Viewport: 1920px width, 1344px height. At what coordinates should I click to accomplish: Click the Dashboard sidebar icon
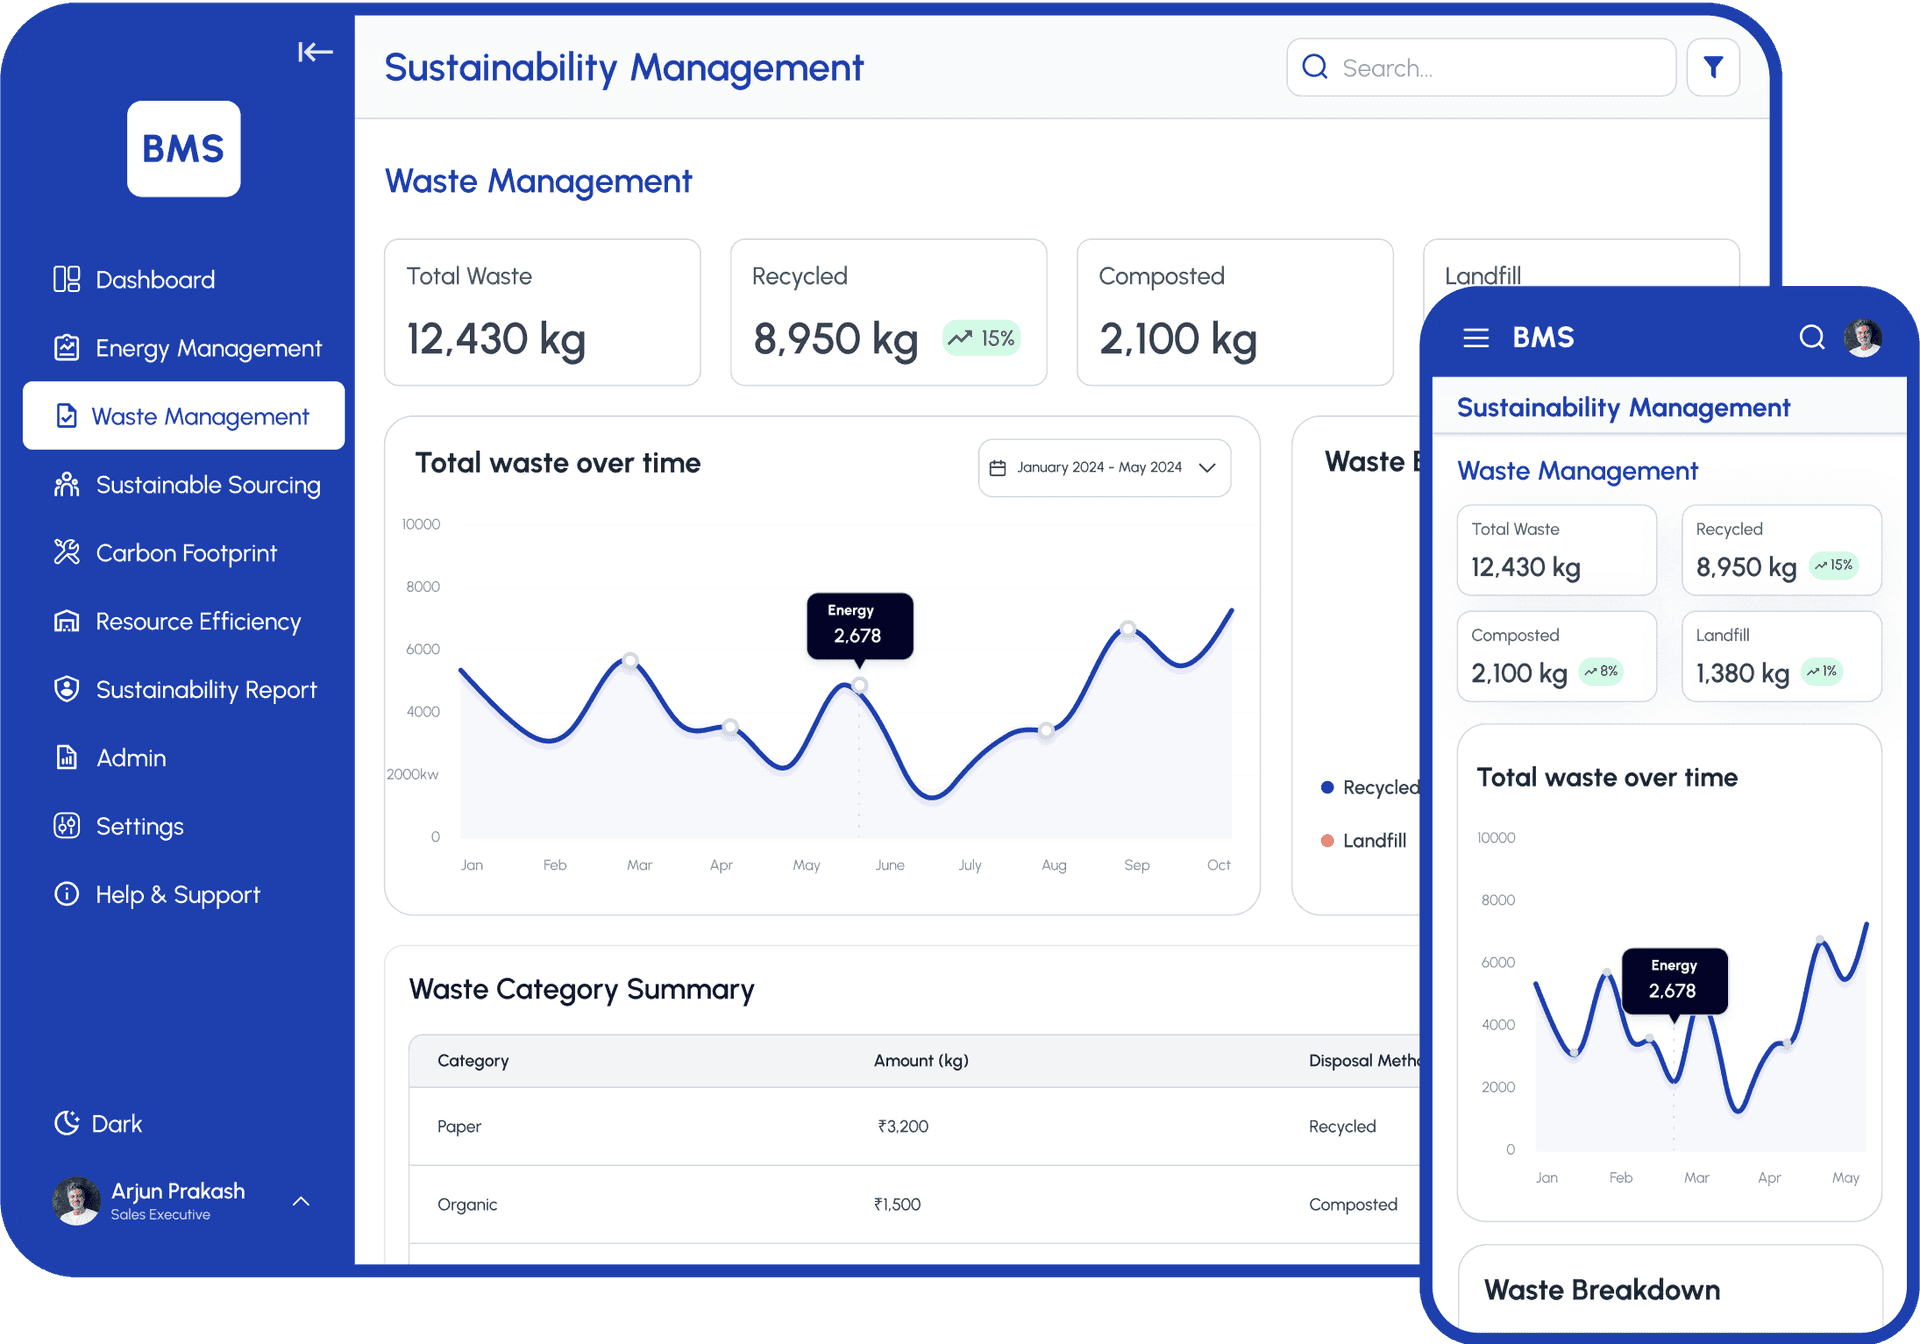pos(67,279)
